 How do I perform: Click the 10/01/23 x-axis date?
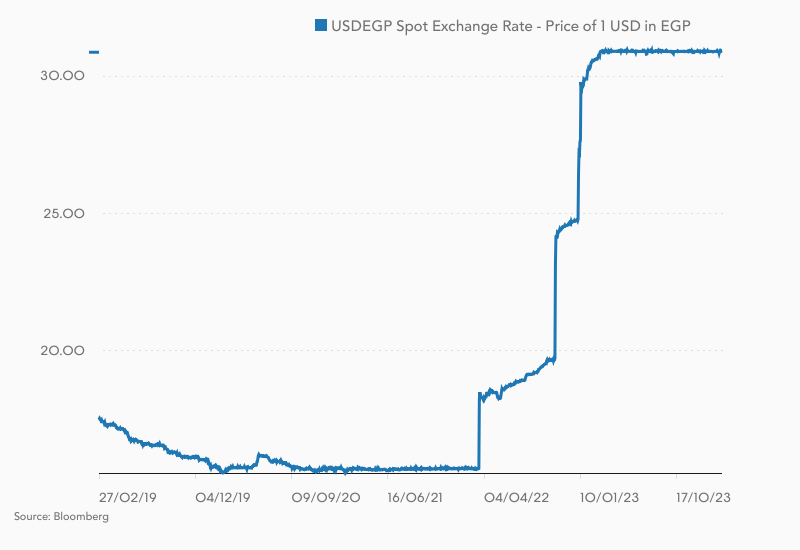pyautogui.click(x=610, y=496)
